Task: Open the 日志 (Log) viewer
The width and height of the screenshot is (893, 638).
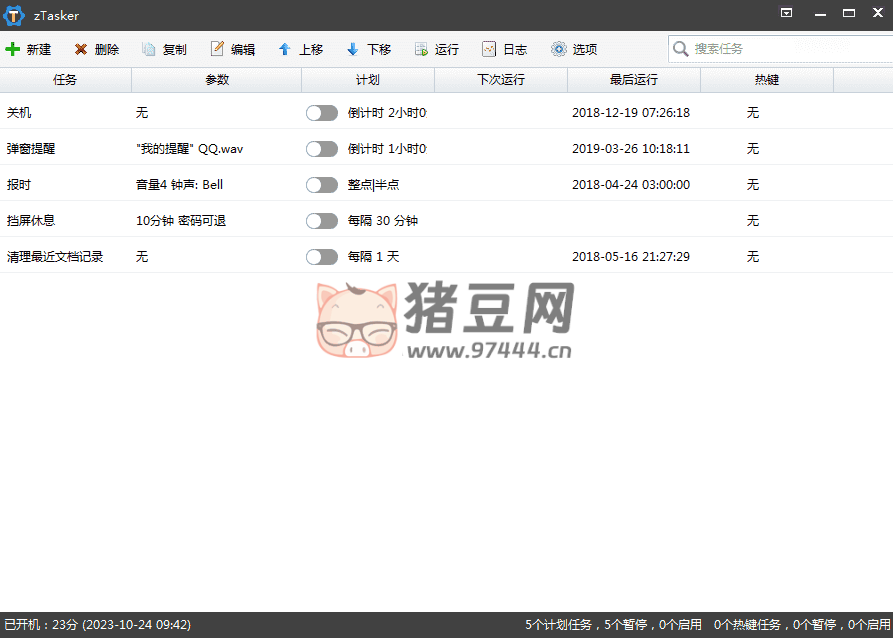Action: (x=489, y=49)
